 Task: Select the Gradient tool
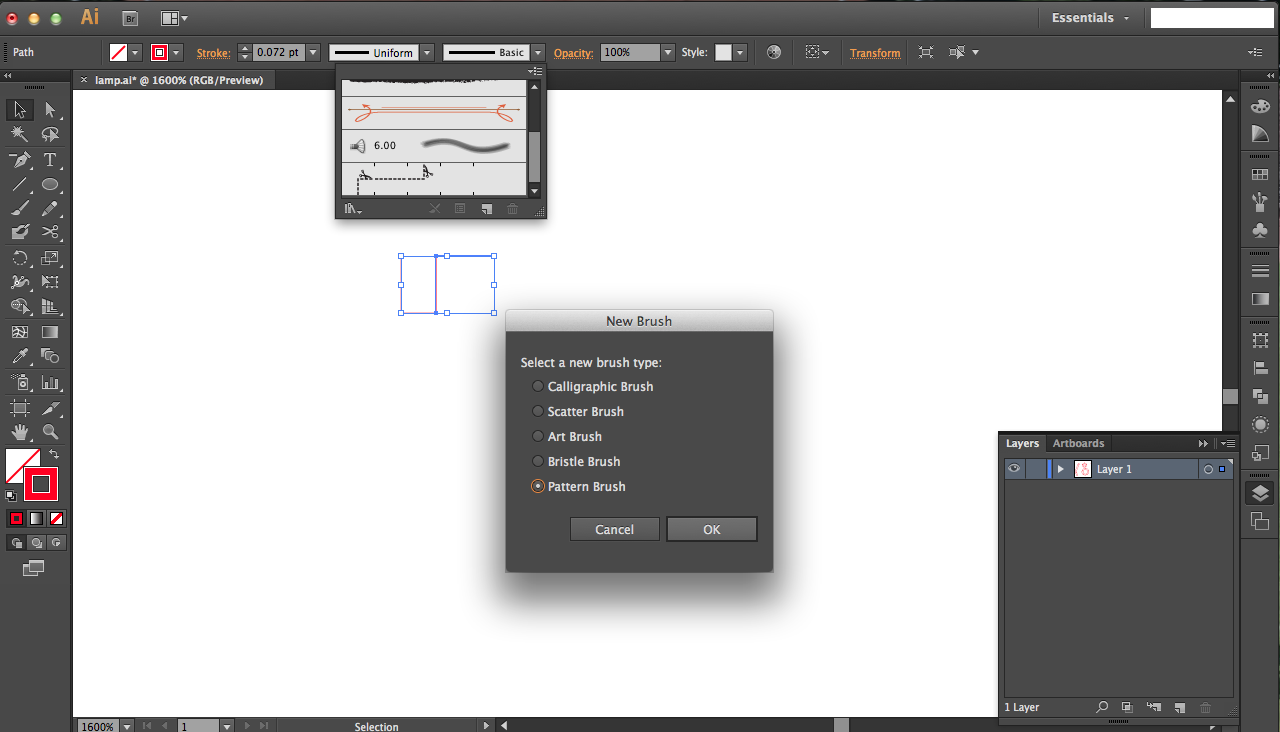click(50, 332)
